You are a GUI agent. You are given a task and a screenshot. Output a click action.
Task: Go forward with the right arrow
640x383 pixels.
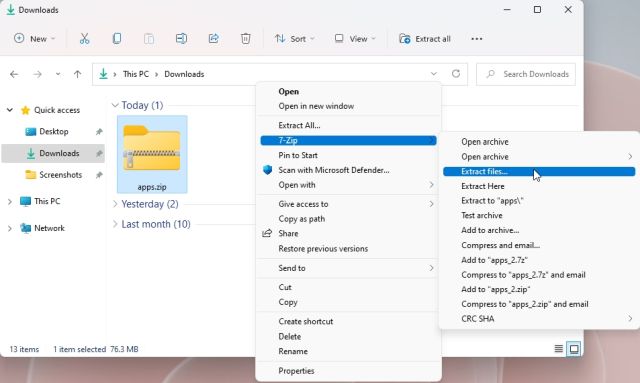tap(38, 74)
